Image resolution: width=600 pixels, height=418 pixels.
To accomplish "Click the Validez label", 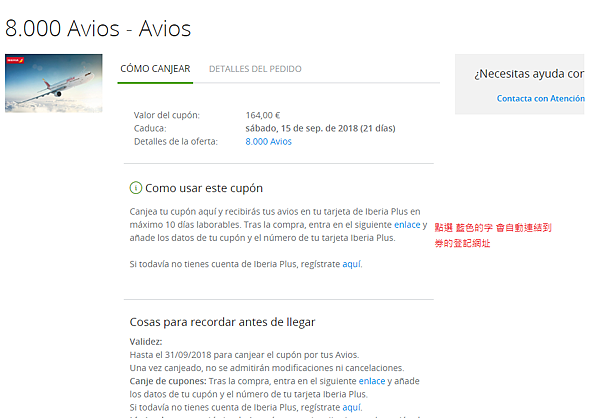I will [146, 341].
